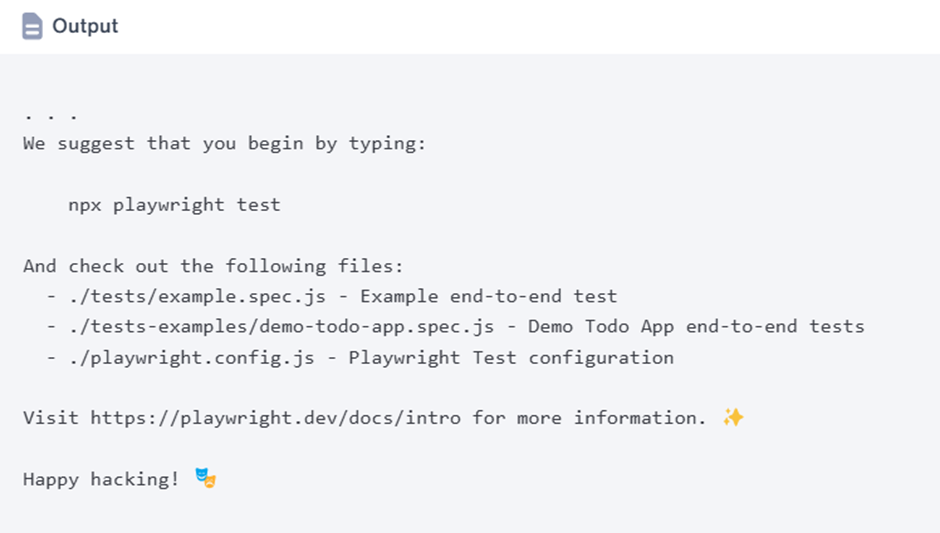This screenshot has height=533, width=940.
Task: Click the 'Output' heading label
Action: point(85,26)
